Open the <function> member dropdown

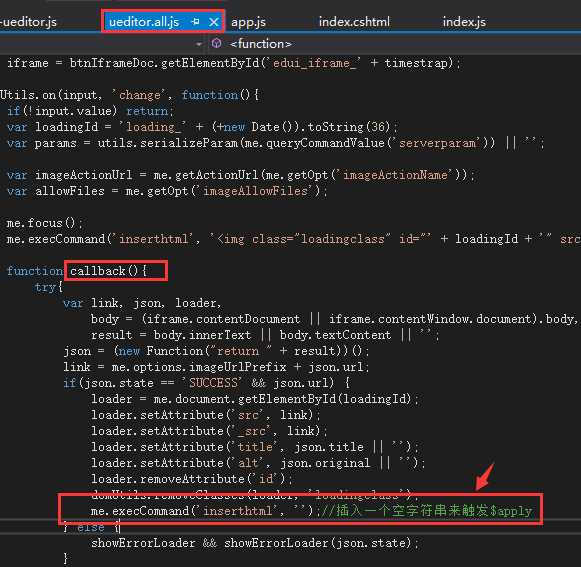[x=260, y=44]
